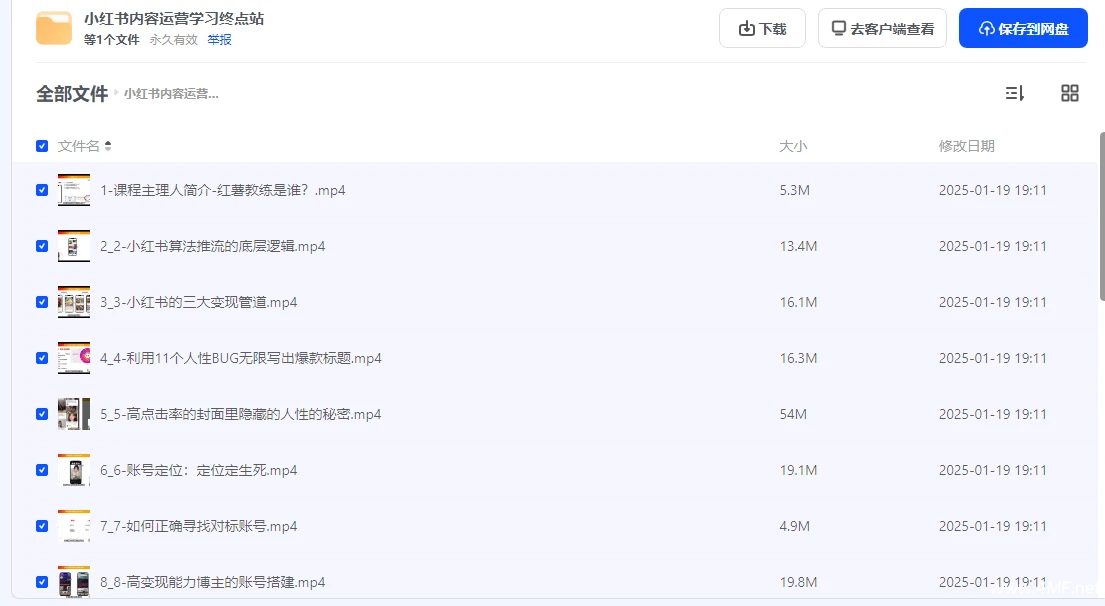Image resolution: width=1105 pixels, height=606 pixels.
Task: Click thumbnail of 高变现能力博主的账号搭建 video
Action: [74, 582]
